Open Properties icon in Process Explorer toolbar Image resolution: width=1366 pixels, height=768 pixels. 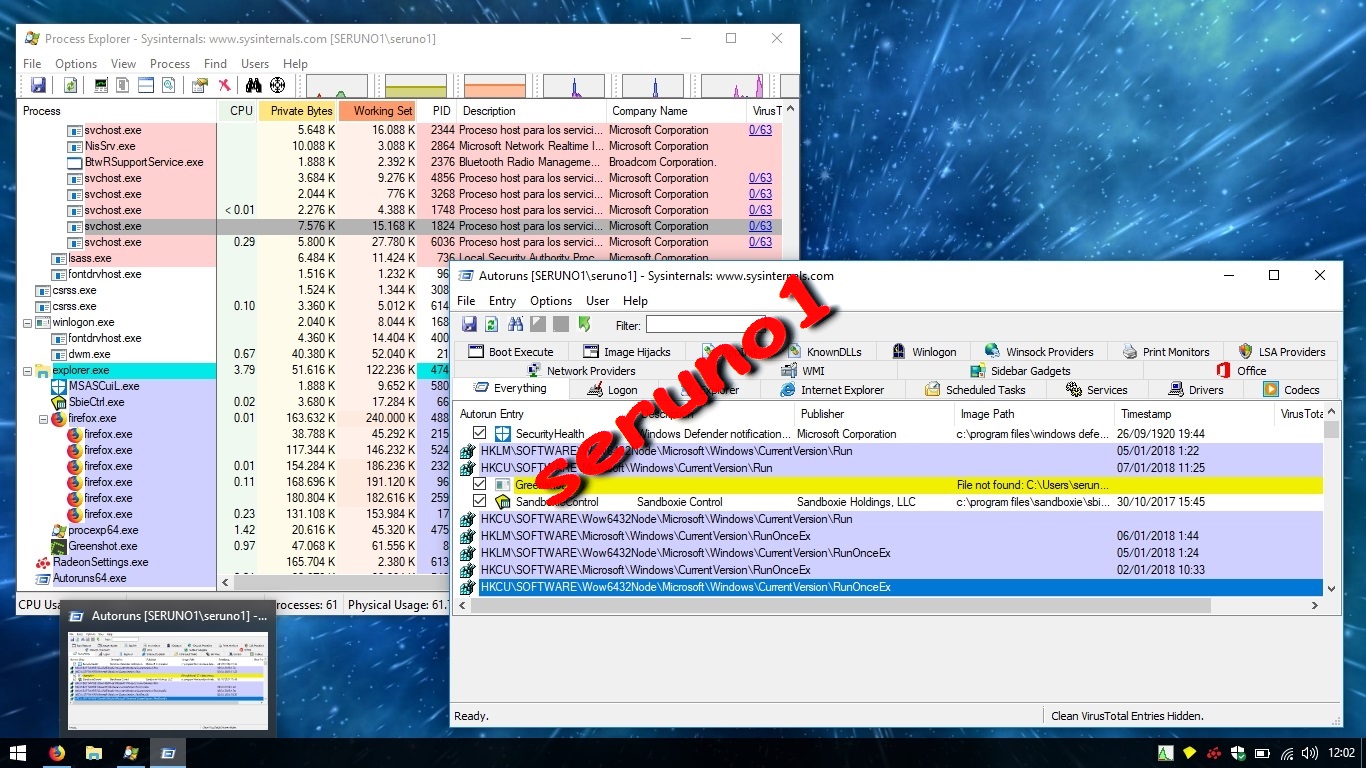click(x=200, y=86)
